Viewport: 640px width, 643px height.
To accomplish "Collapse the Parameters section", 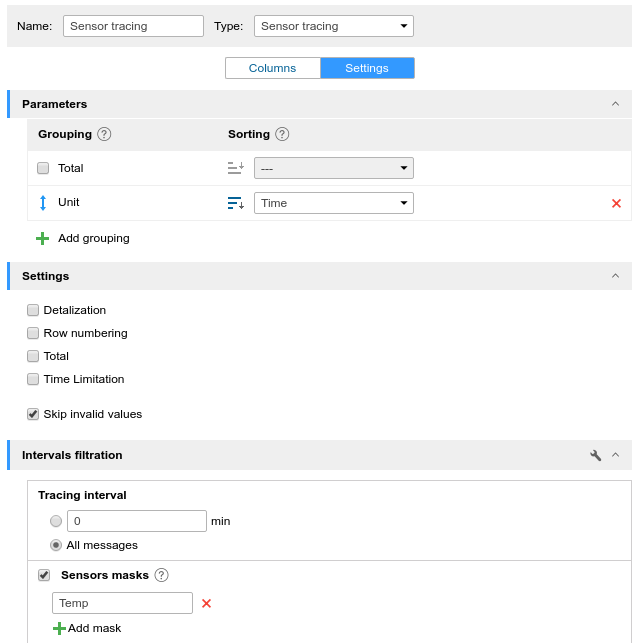I will coord(615,104).
